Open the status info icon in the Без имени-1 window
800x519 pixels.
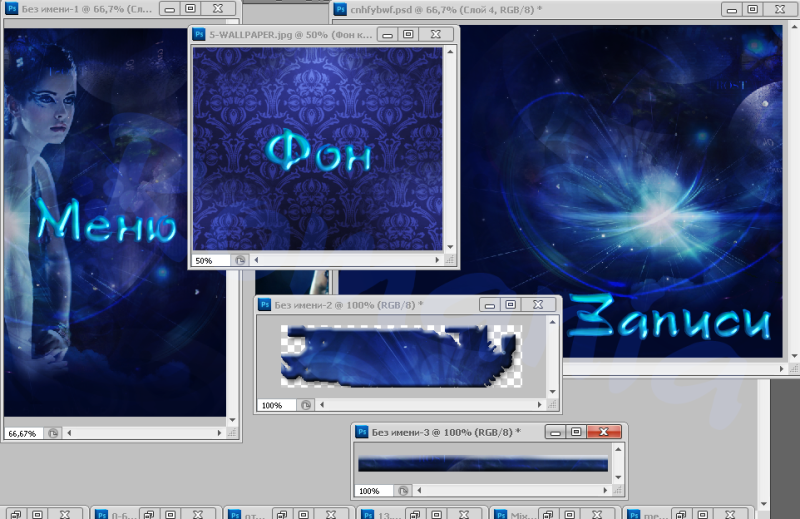click(53, 433)
